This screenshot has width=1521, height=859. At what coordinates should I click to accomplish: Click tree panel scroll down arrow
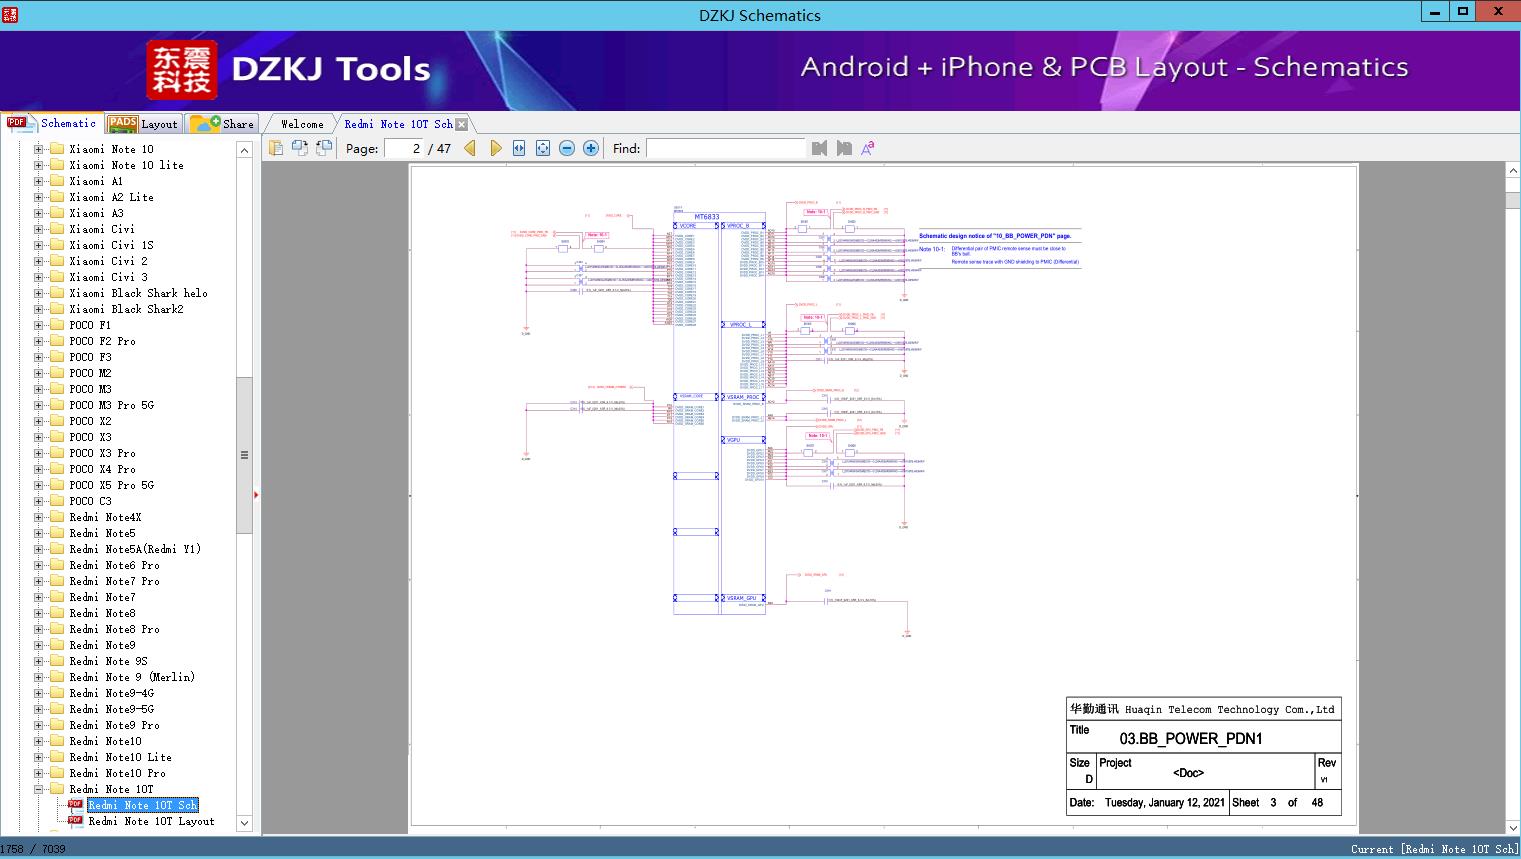click(244, 823)
